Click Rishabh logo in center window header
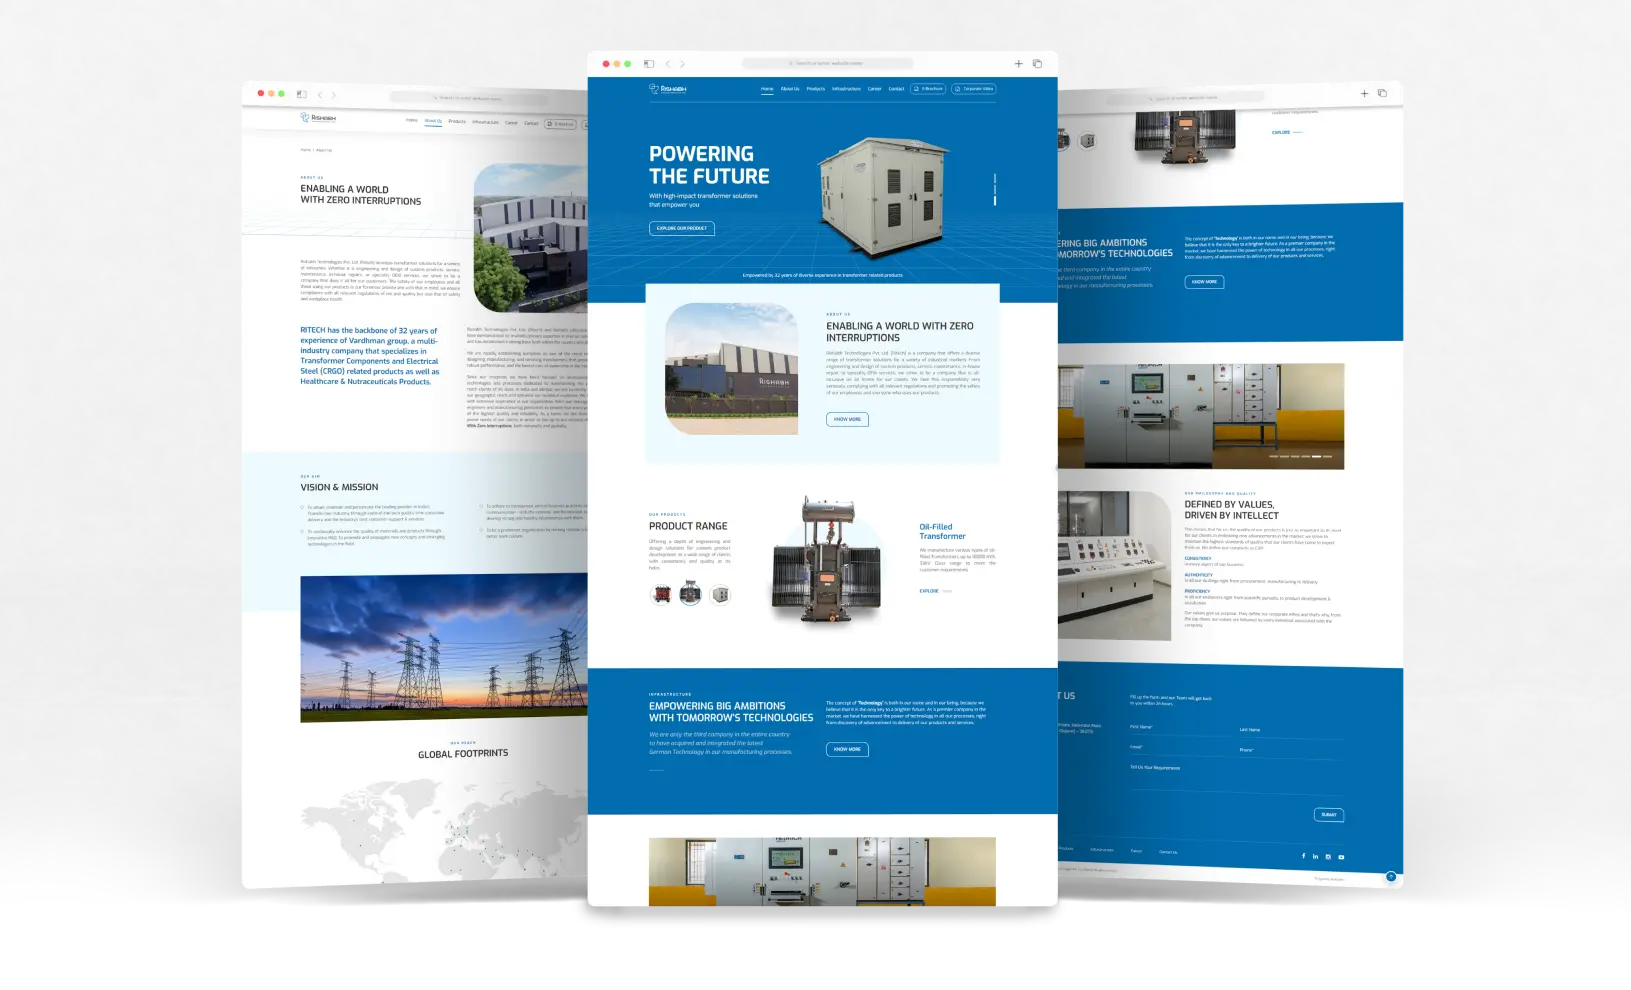 (x=668, y=89)
